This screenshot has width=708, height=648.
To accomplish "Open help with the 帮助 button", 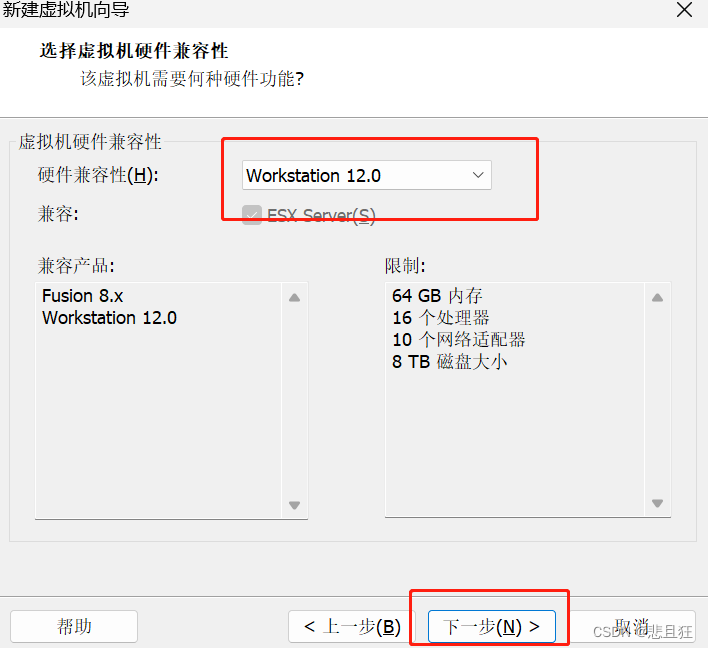I will (74, 626).
